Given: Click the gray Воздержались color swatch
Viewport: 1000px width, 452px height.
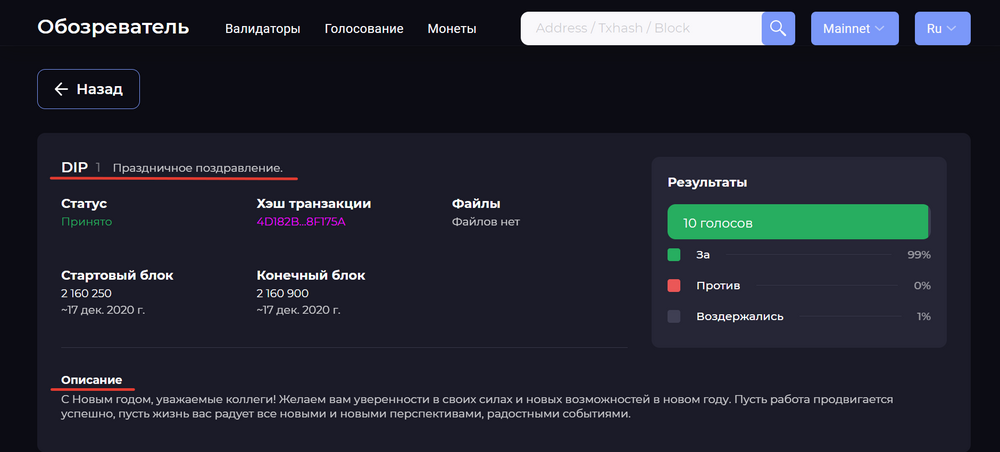Looking at the screenshot, I should (x=674, y=316).
